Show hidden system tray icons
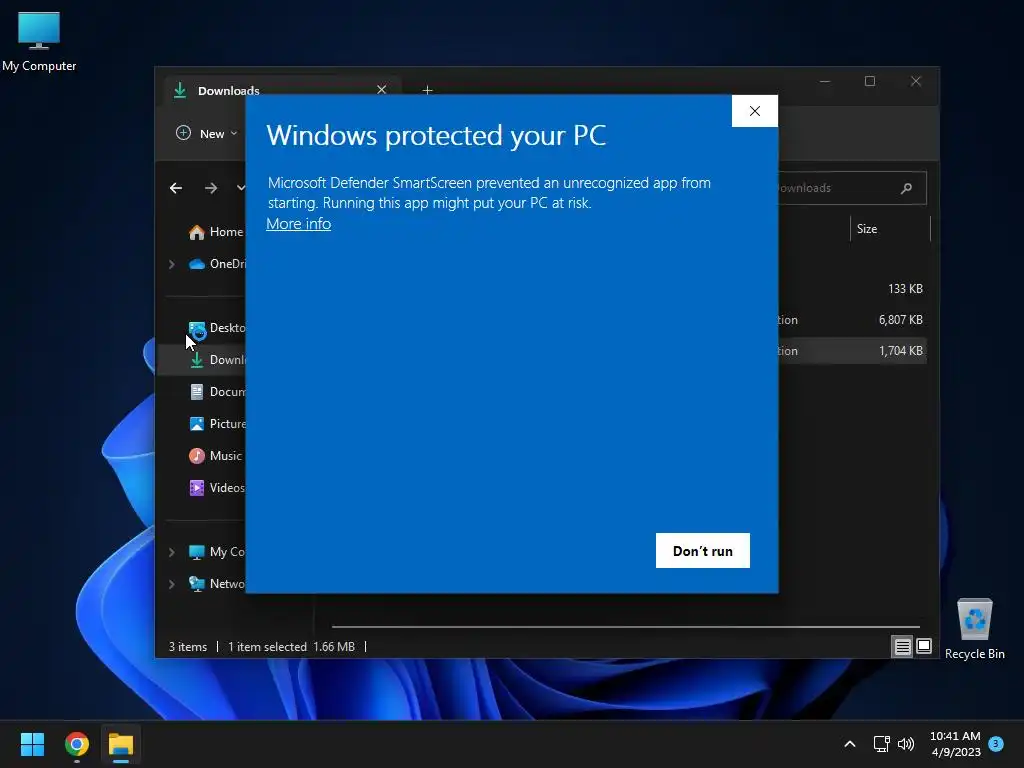Screen dimensions: 1024x768 [x=850, y=744]
